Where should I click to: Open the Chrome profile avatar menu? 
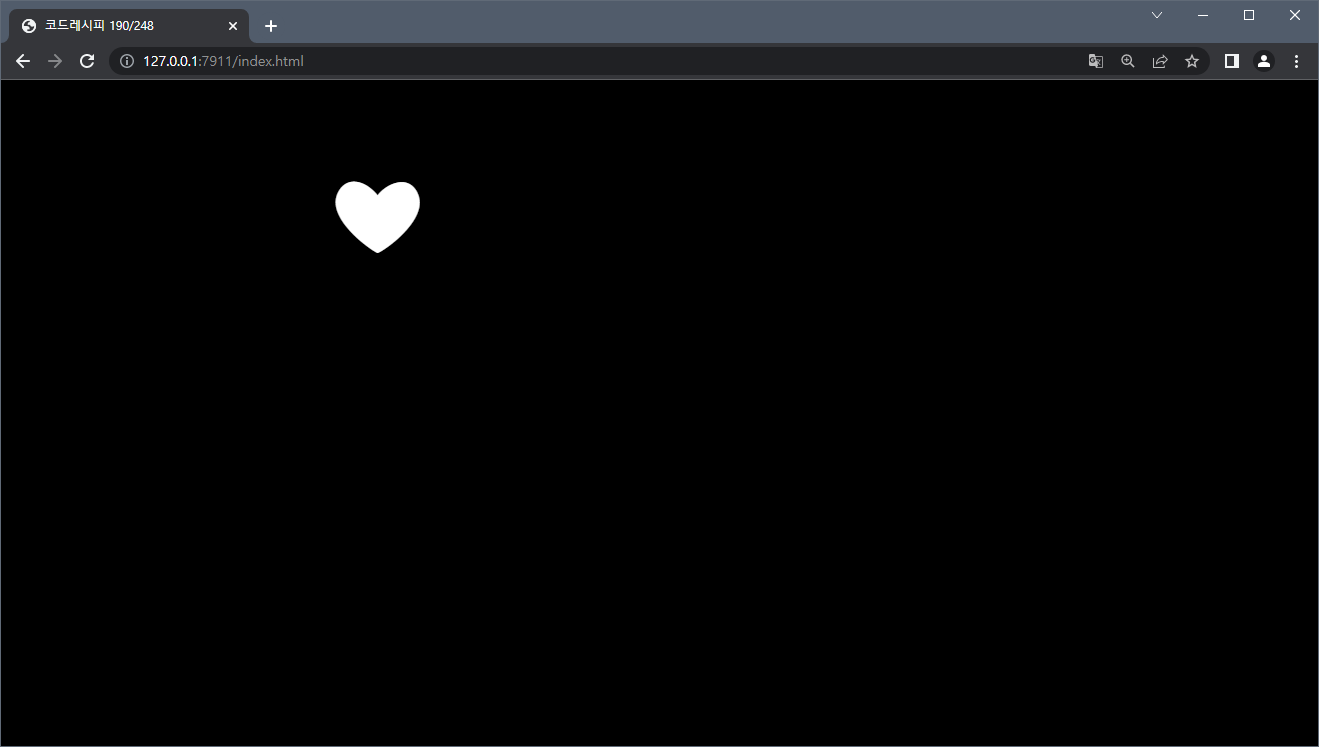pos(1264,61)
